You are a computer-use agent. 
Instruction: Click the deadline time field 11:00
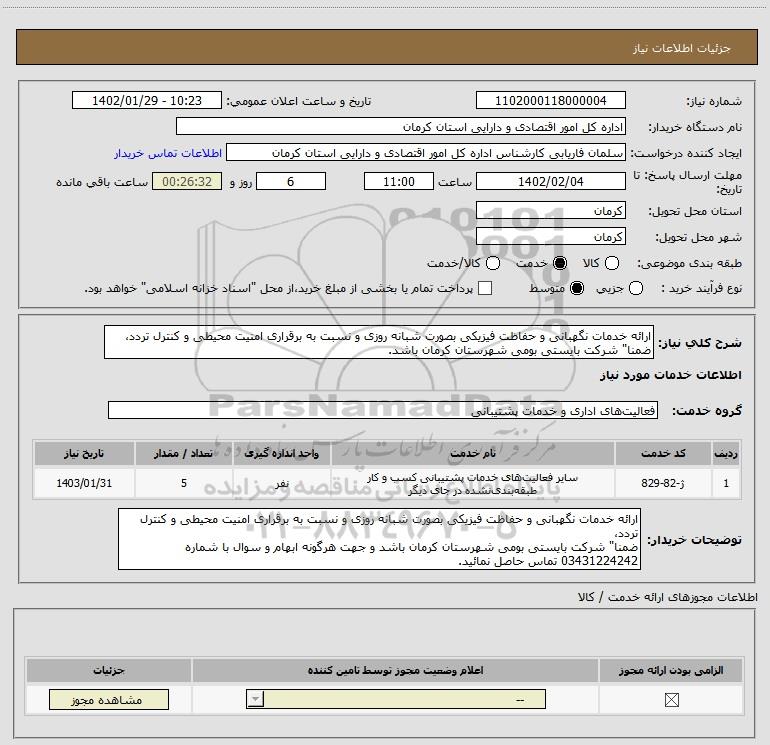coord(399,181)
